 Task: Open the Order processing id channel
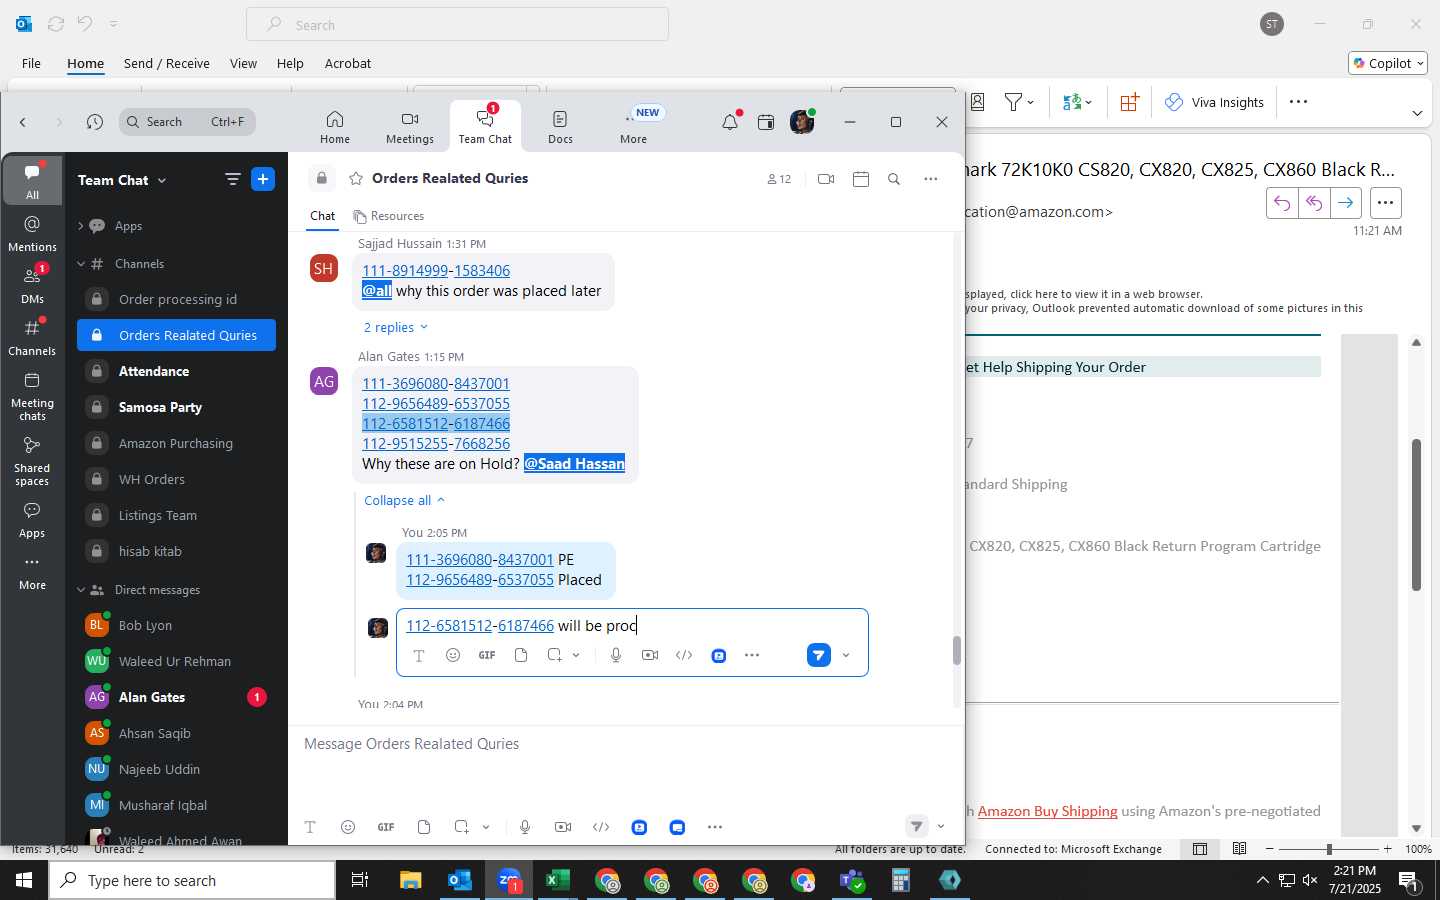[176, 299]
